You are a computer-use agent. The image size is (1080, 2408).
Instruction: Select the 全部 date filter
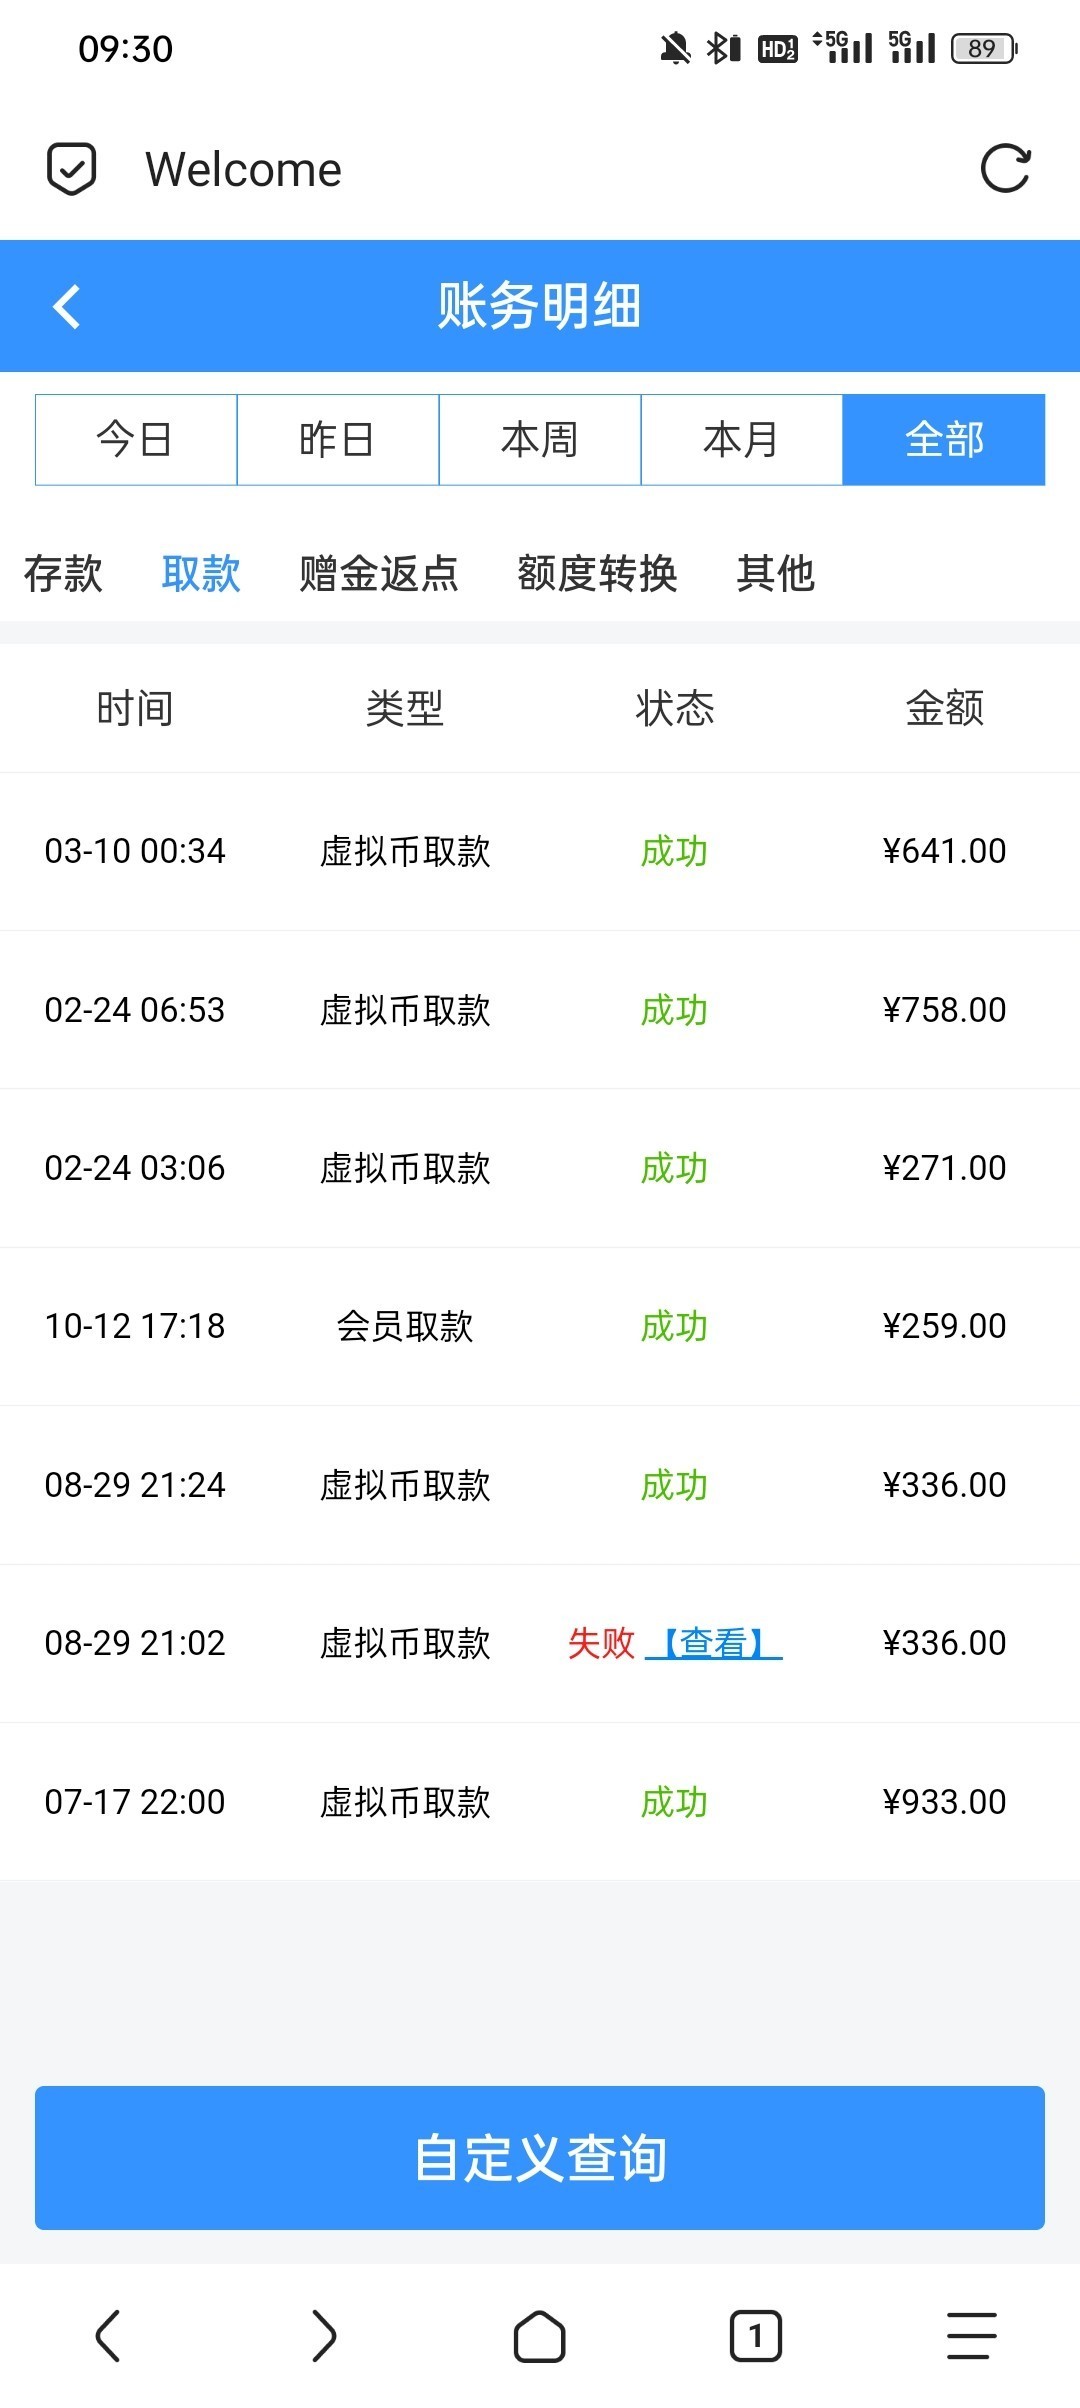coord(944,440)
